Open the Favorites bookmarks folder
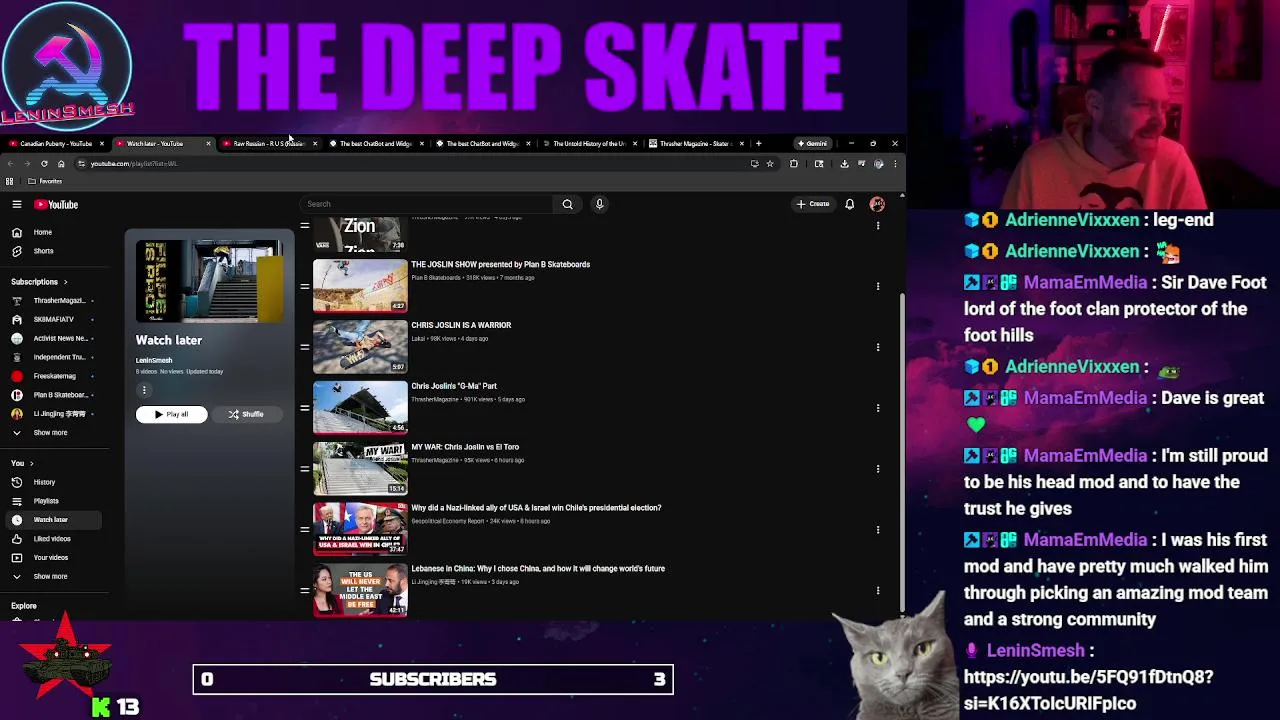Viewport: 1280px width, 720px height. pos(45,181)
